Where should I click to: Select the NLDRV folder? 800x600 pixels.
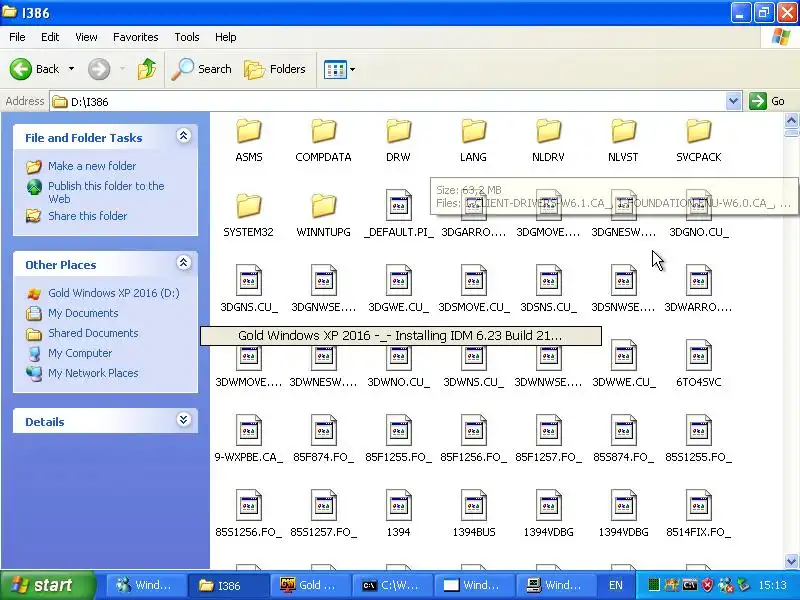coord(548,141)
